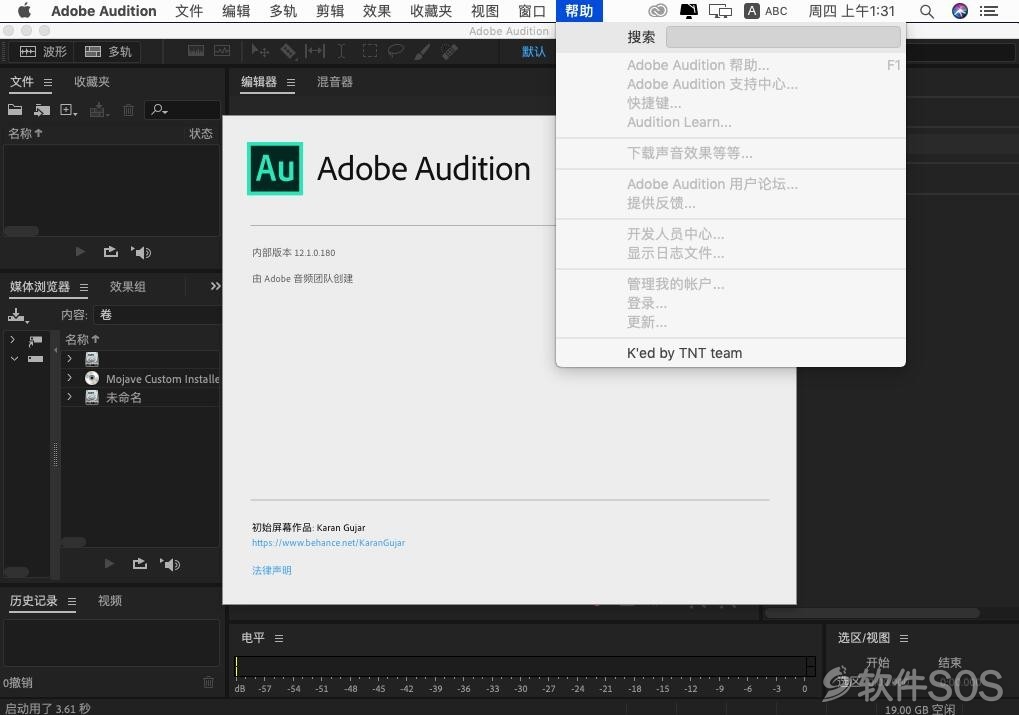Click History panel trash icon
The height and width of the screenshot is (715, 1019).
(209, 682)
